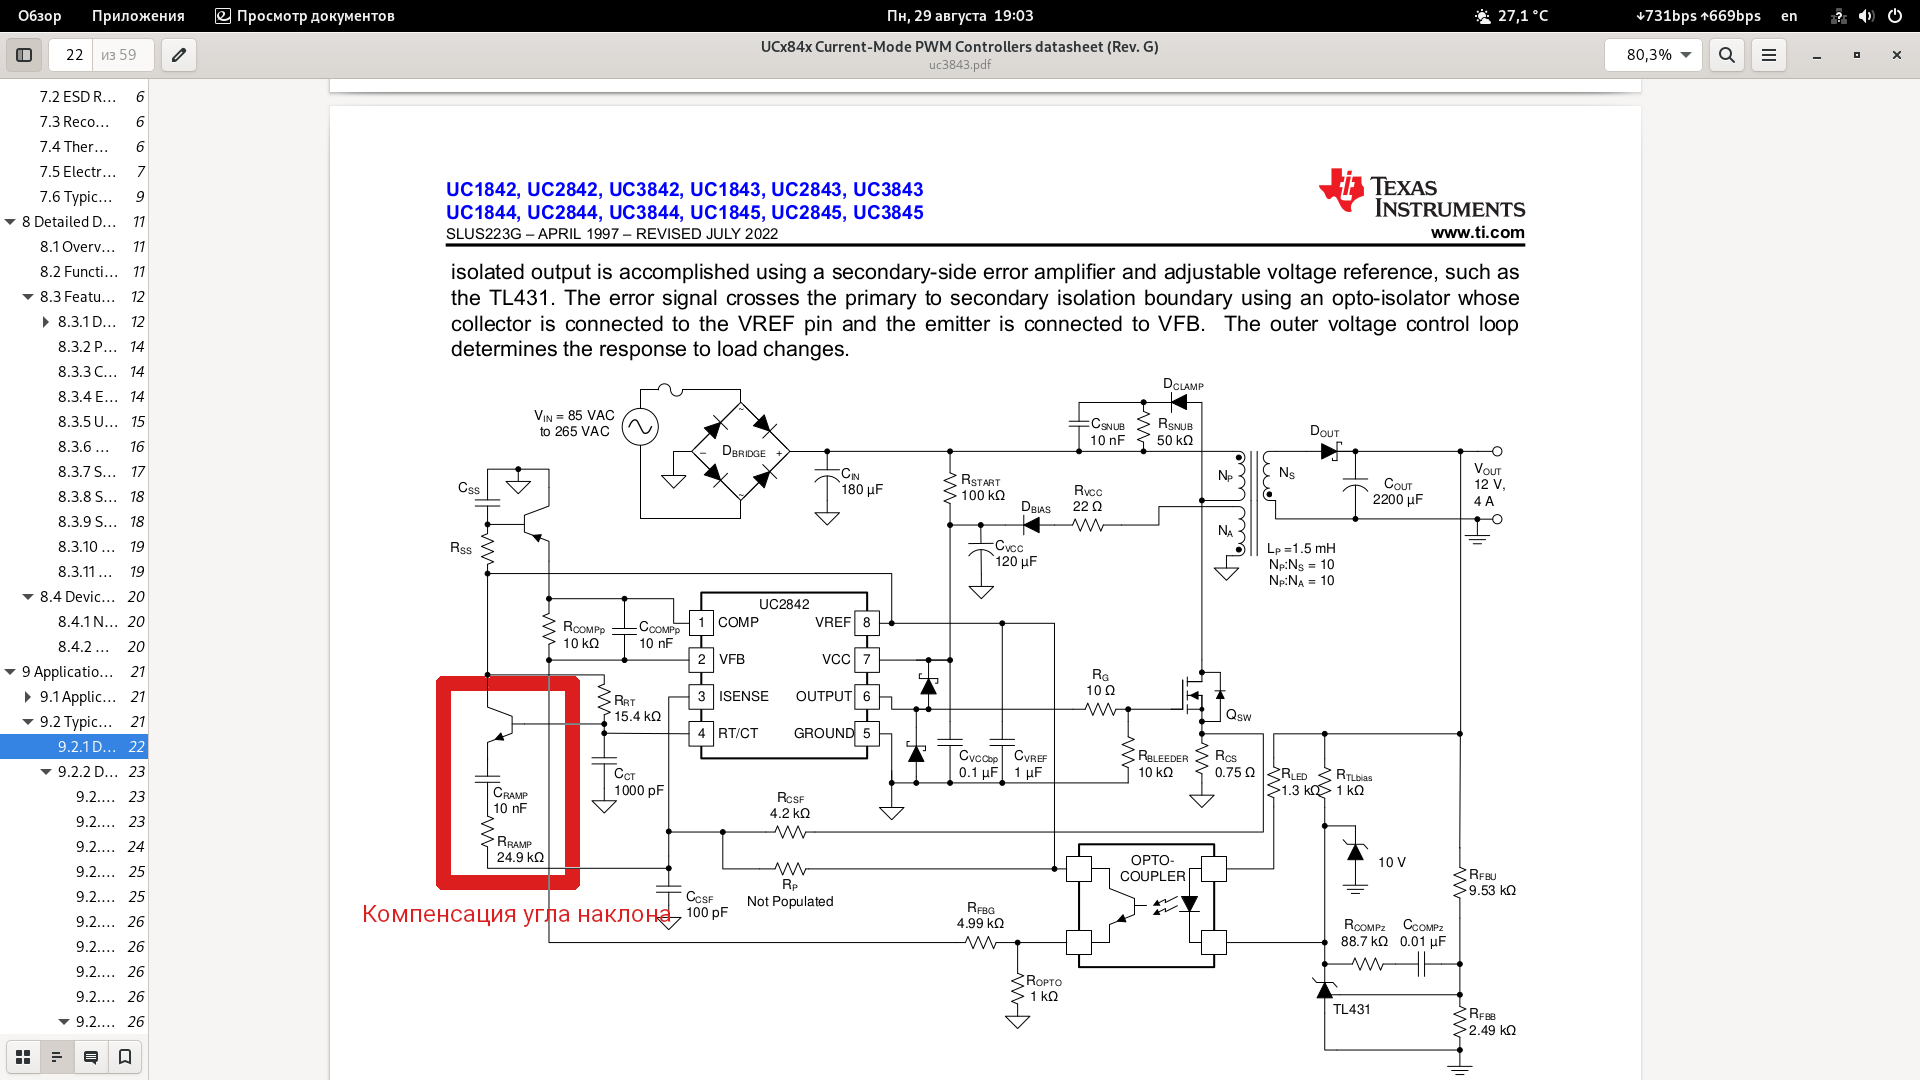The image size is (1920, 1080).
Task: Collapse the '8 Detailed D…' outline section
Action: (x=10, y=222)
